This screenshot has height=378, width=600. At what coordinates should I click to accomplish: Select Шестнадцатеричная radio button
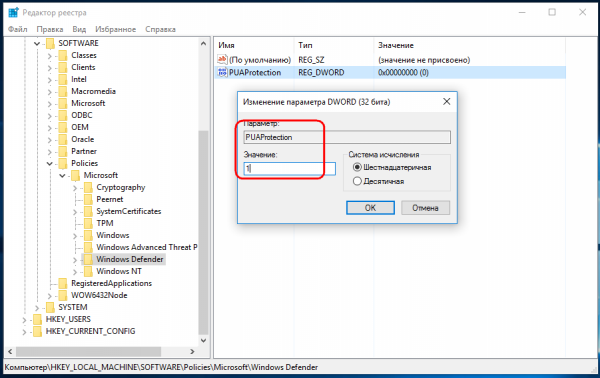(357, 168)
